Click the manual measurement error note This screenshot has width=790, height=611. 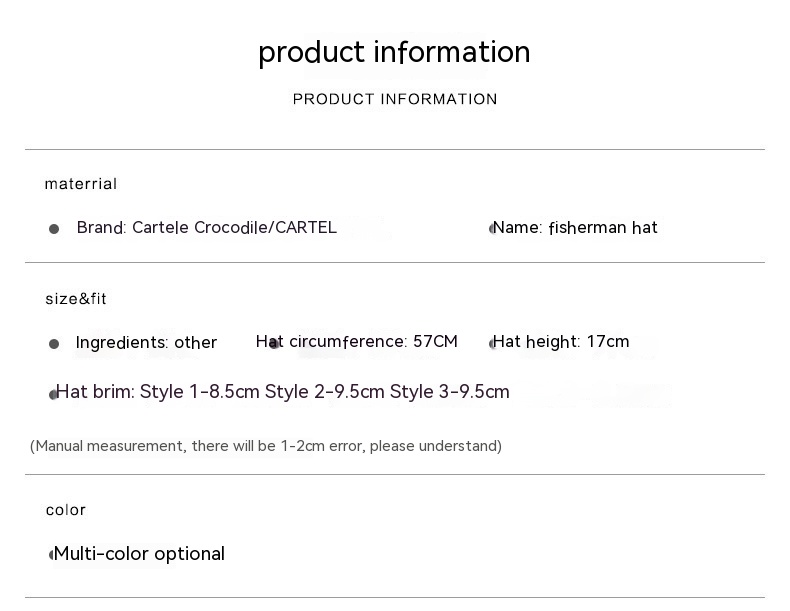click(x=266, y=446)
